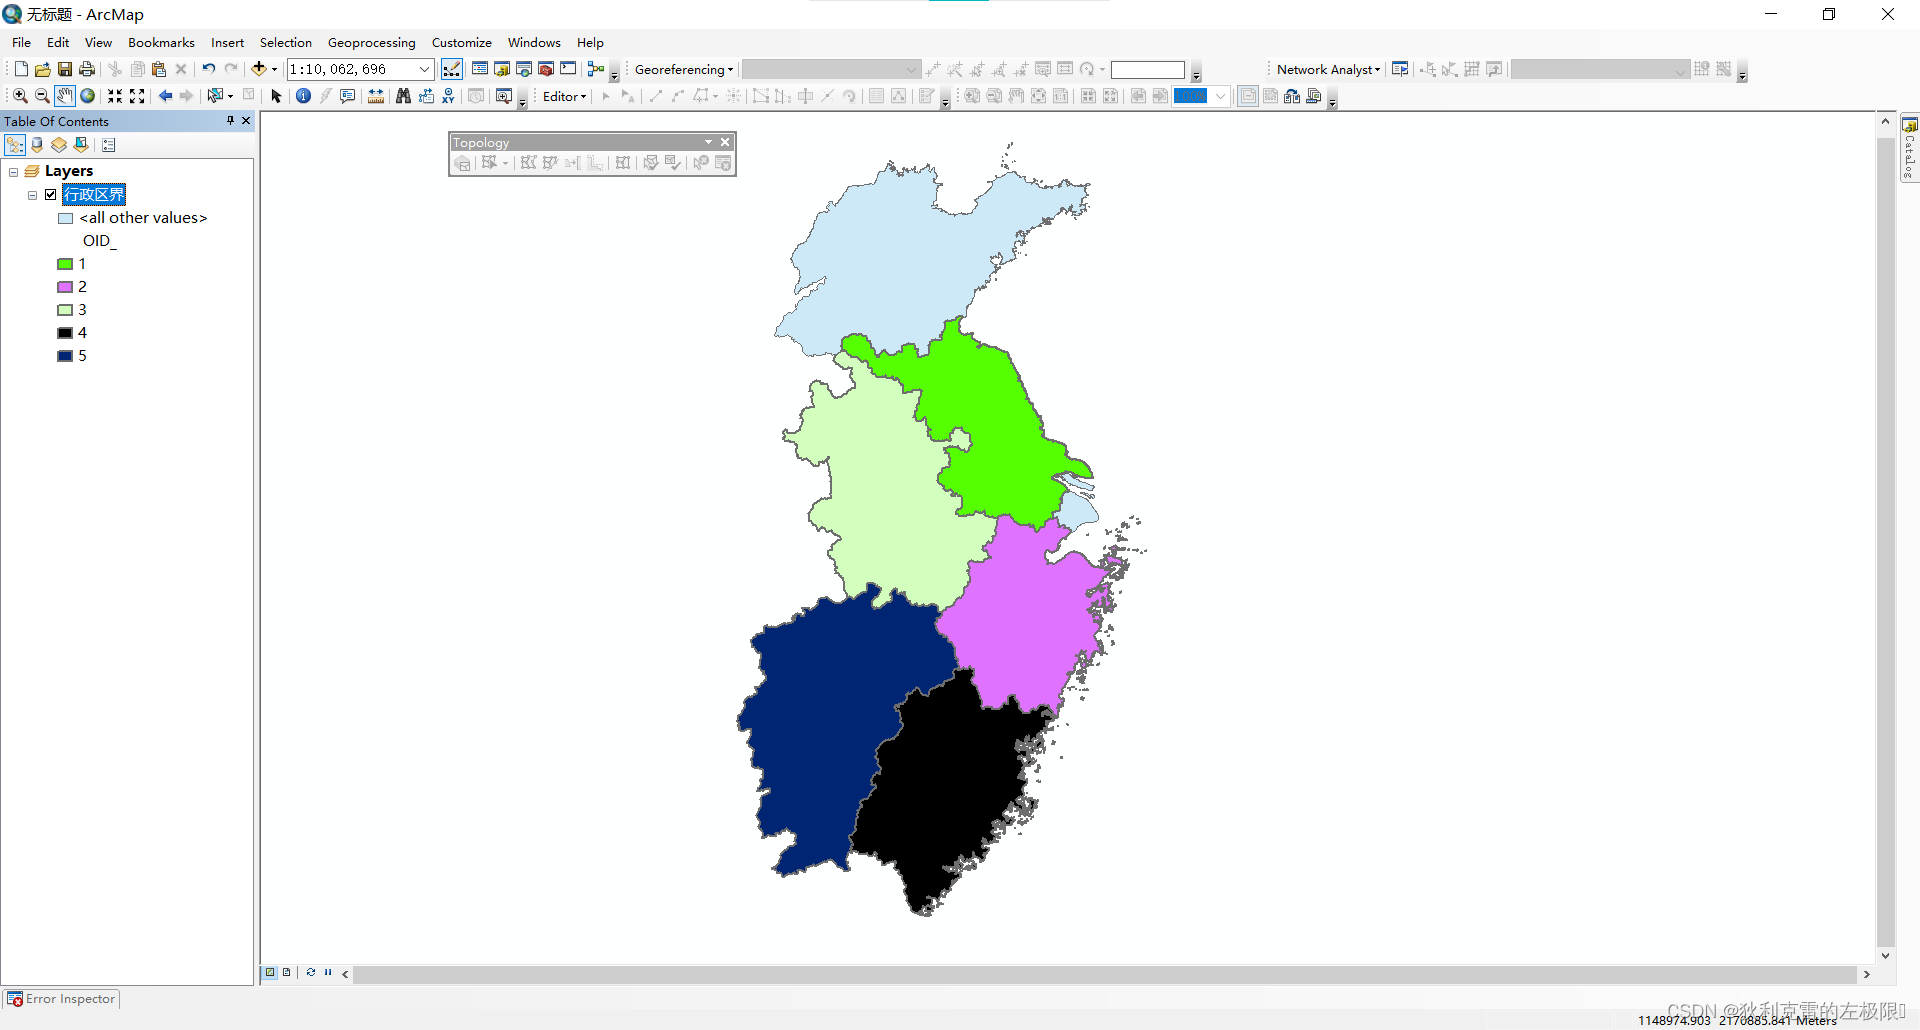This screenshot has height=1030, width=1920.
Task: Open the Error Inspector from Topology toolbar
Action: 722,163
